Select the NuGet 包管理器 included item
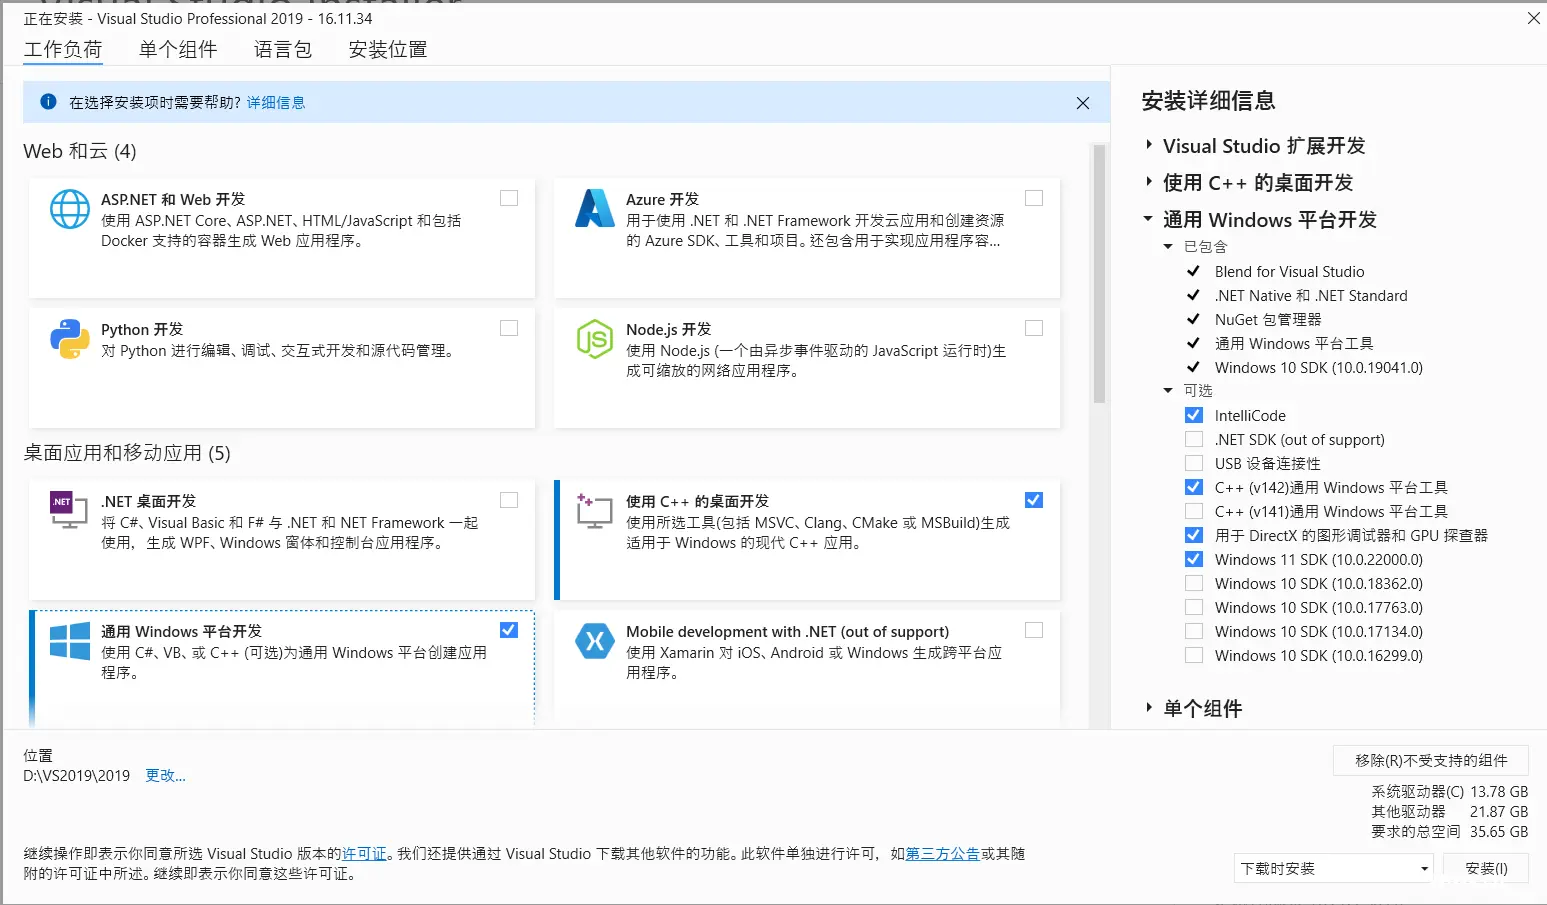1547x905 pixels. tap(1268, 319)
